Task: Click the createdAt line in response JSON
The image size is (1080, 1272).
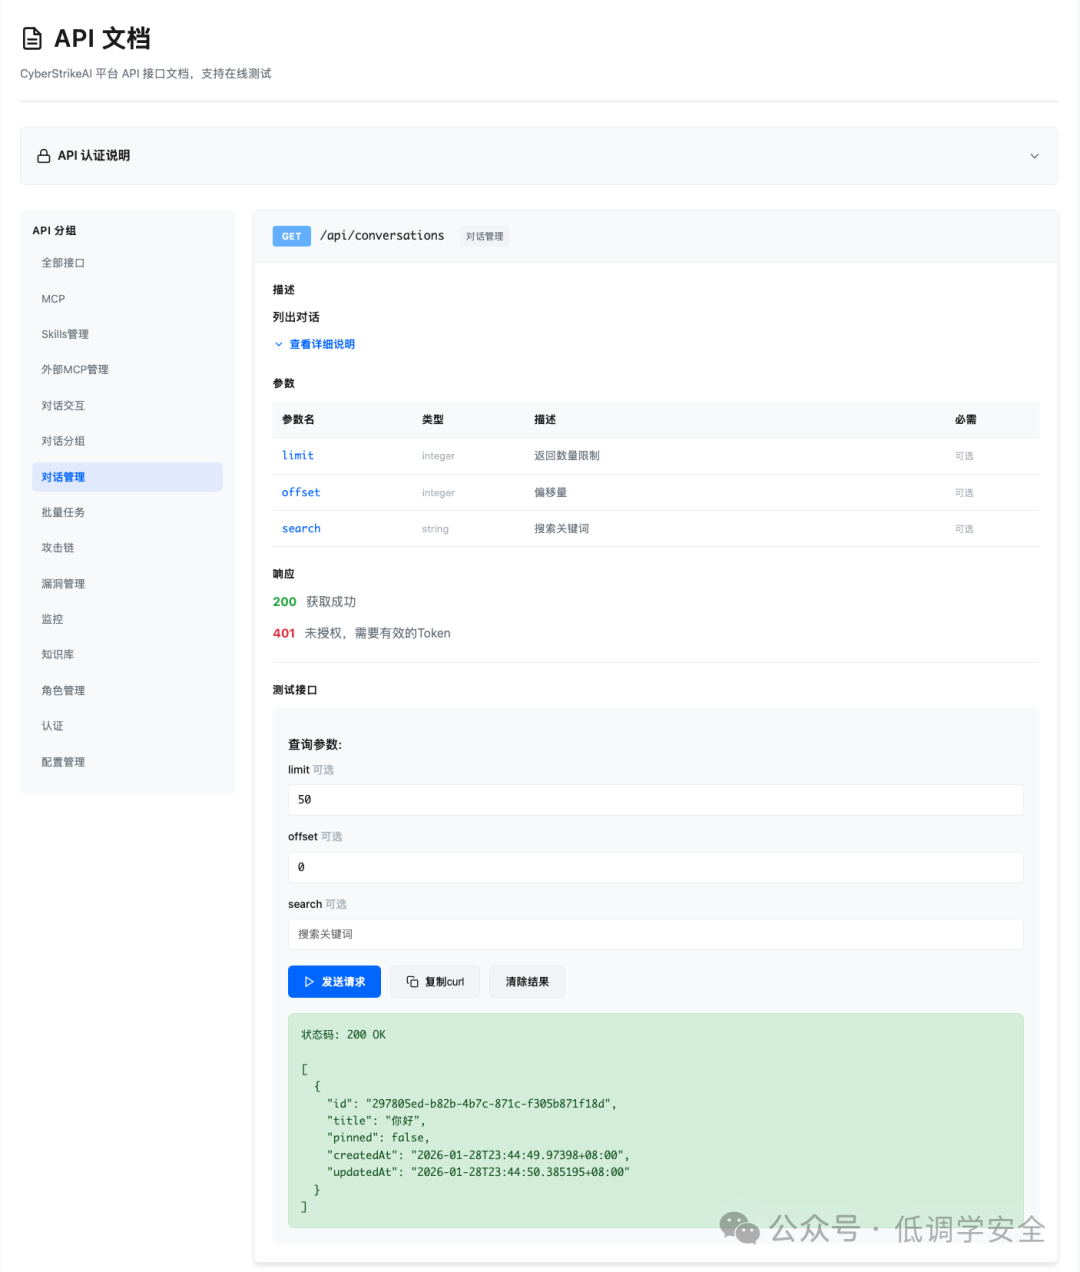Action: tap(478, 1155)
